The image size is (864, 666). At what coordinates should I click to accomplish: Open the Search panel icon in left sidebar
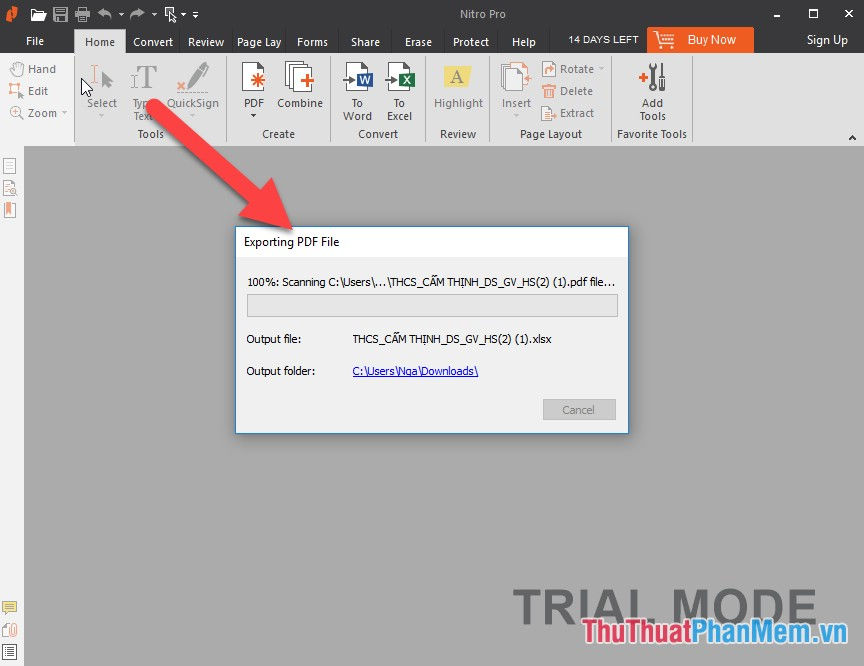click(x=10, y=188)
